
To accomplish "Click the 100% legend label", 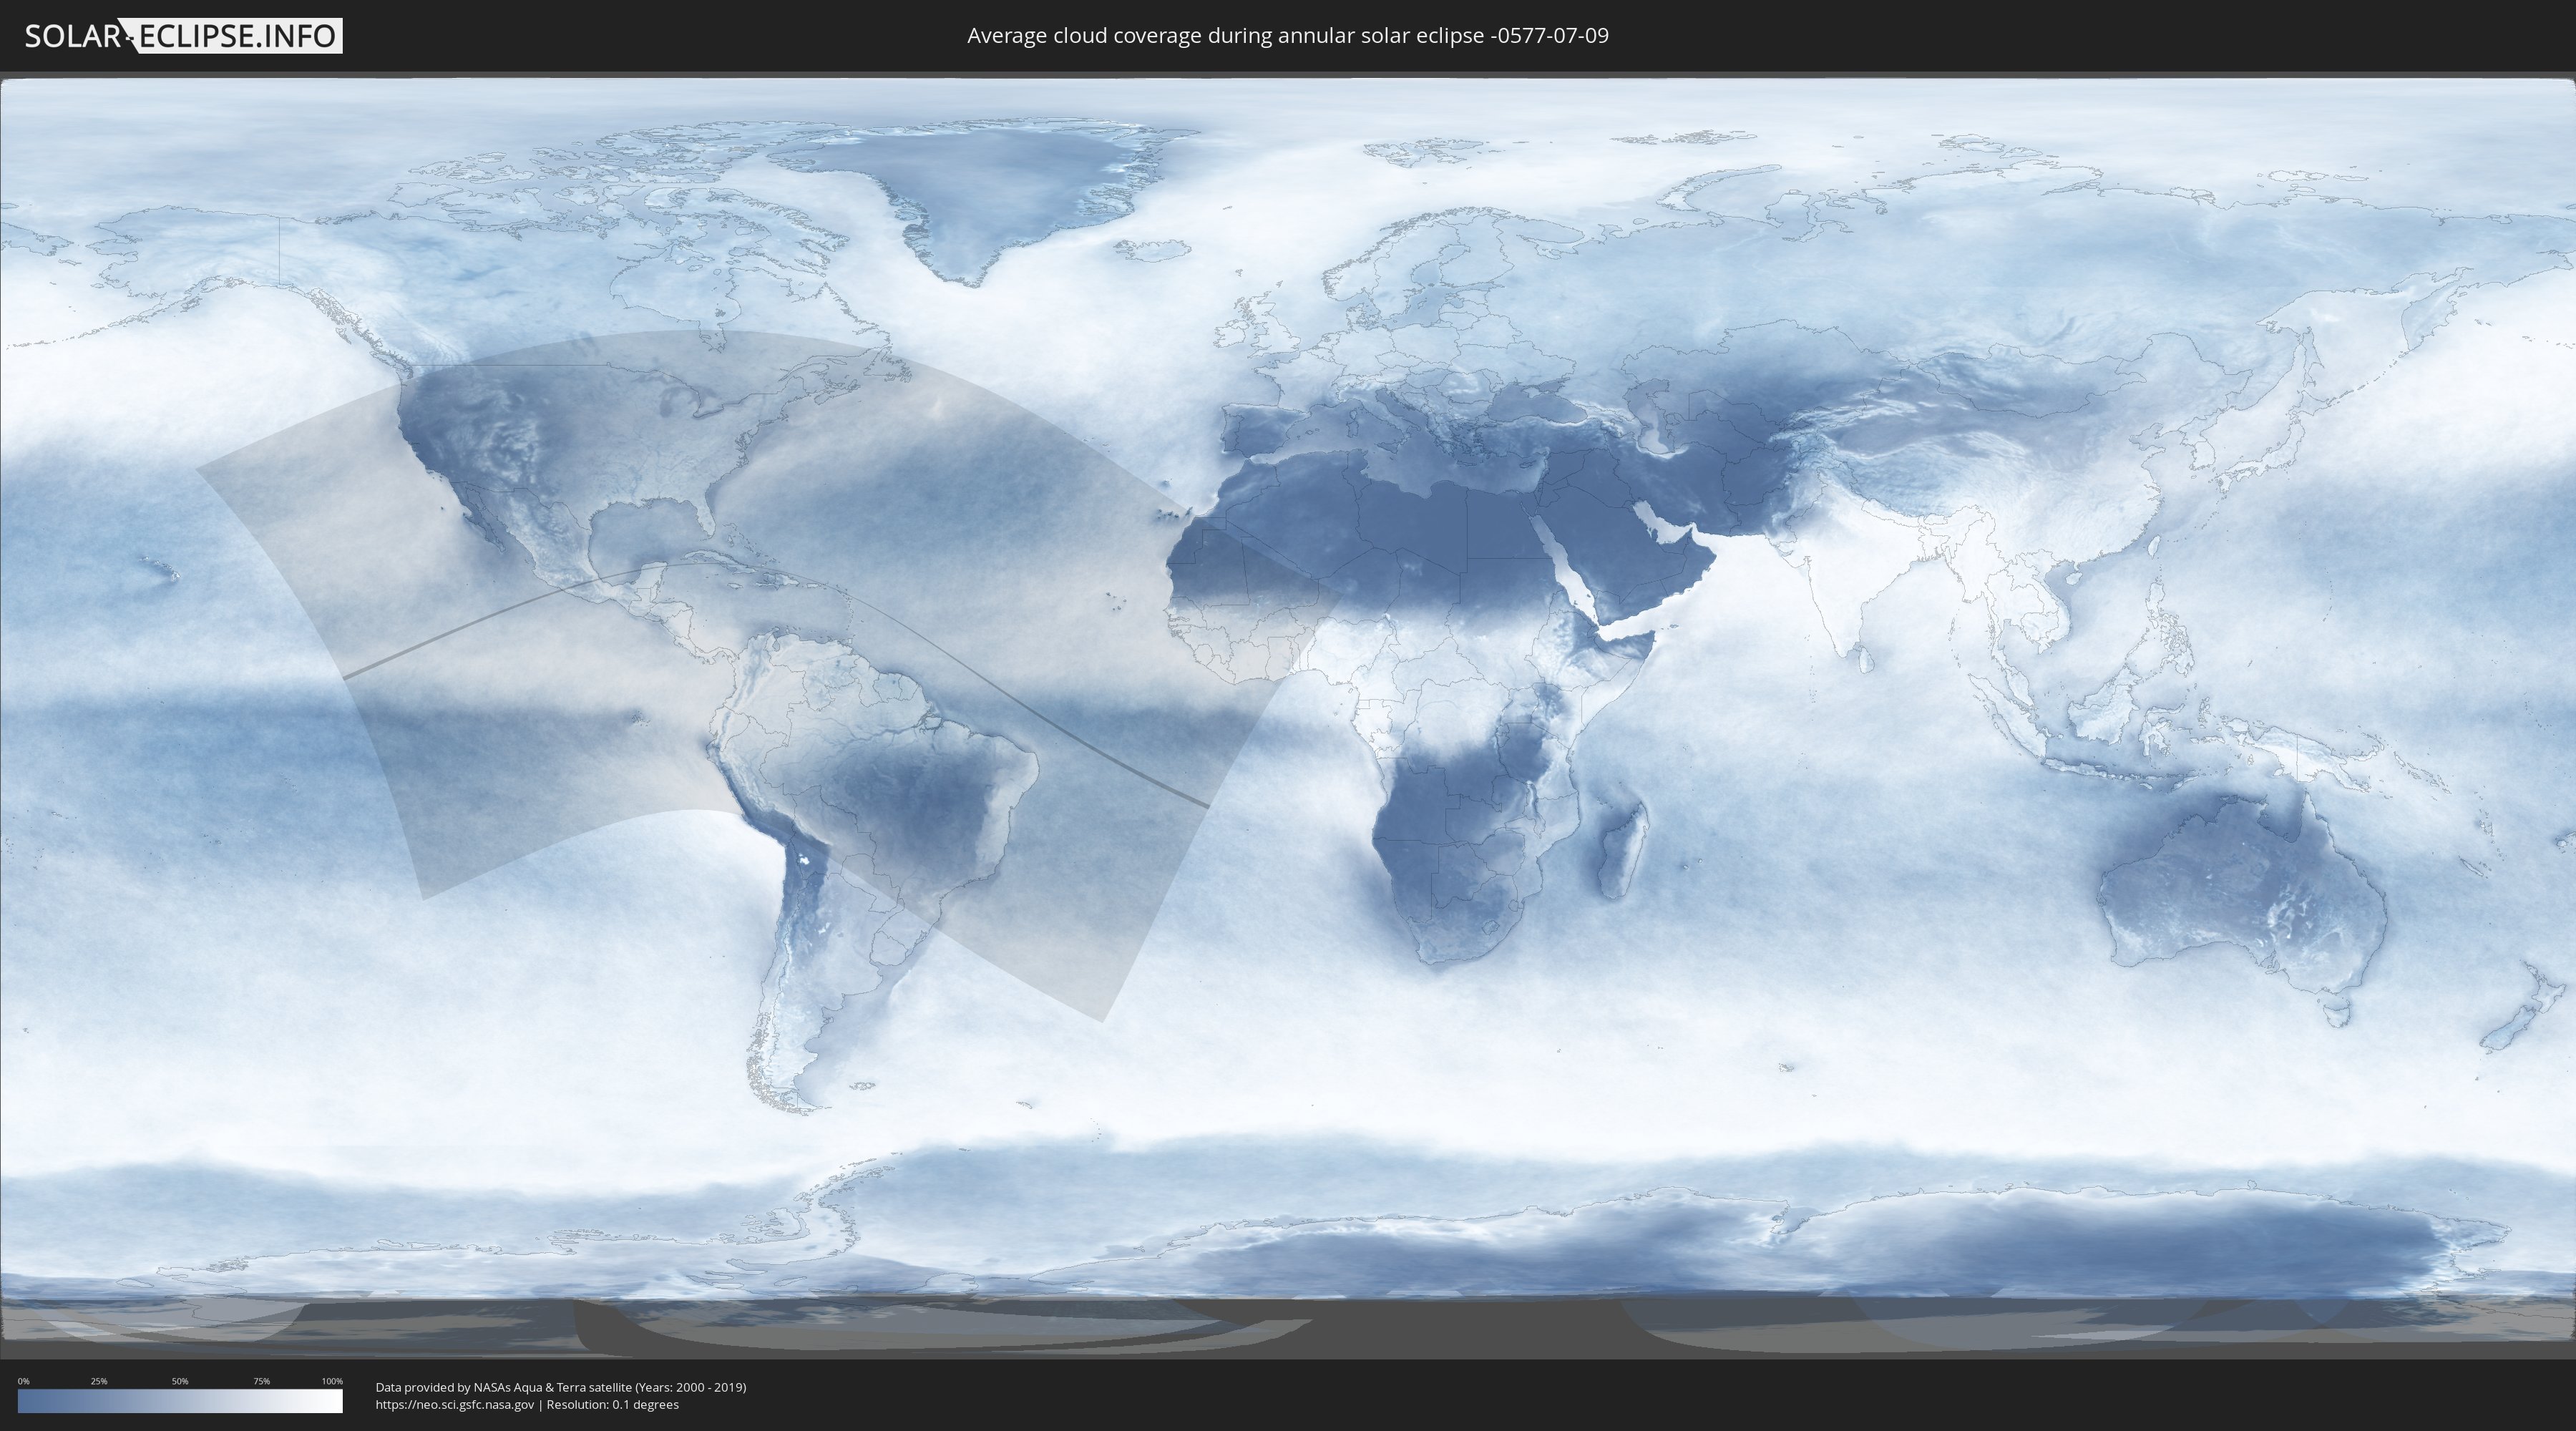I will [332, 1381].
